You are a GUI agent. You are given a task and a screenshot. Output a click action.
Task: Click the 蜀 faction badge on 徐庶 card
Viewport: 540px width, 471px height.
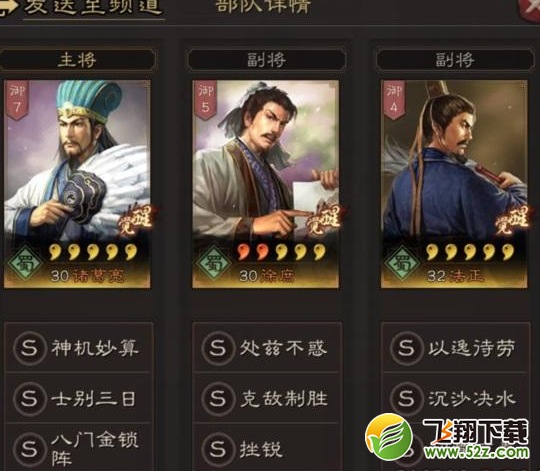[213, 264]
